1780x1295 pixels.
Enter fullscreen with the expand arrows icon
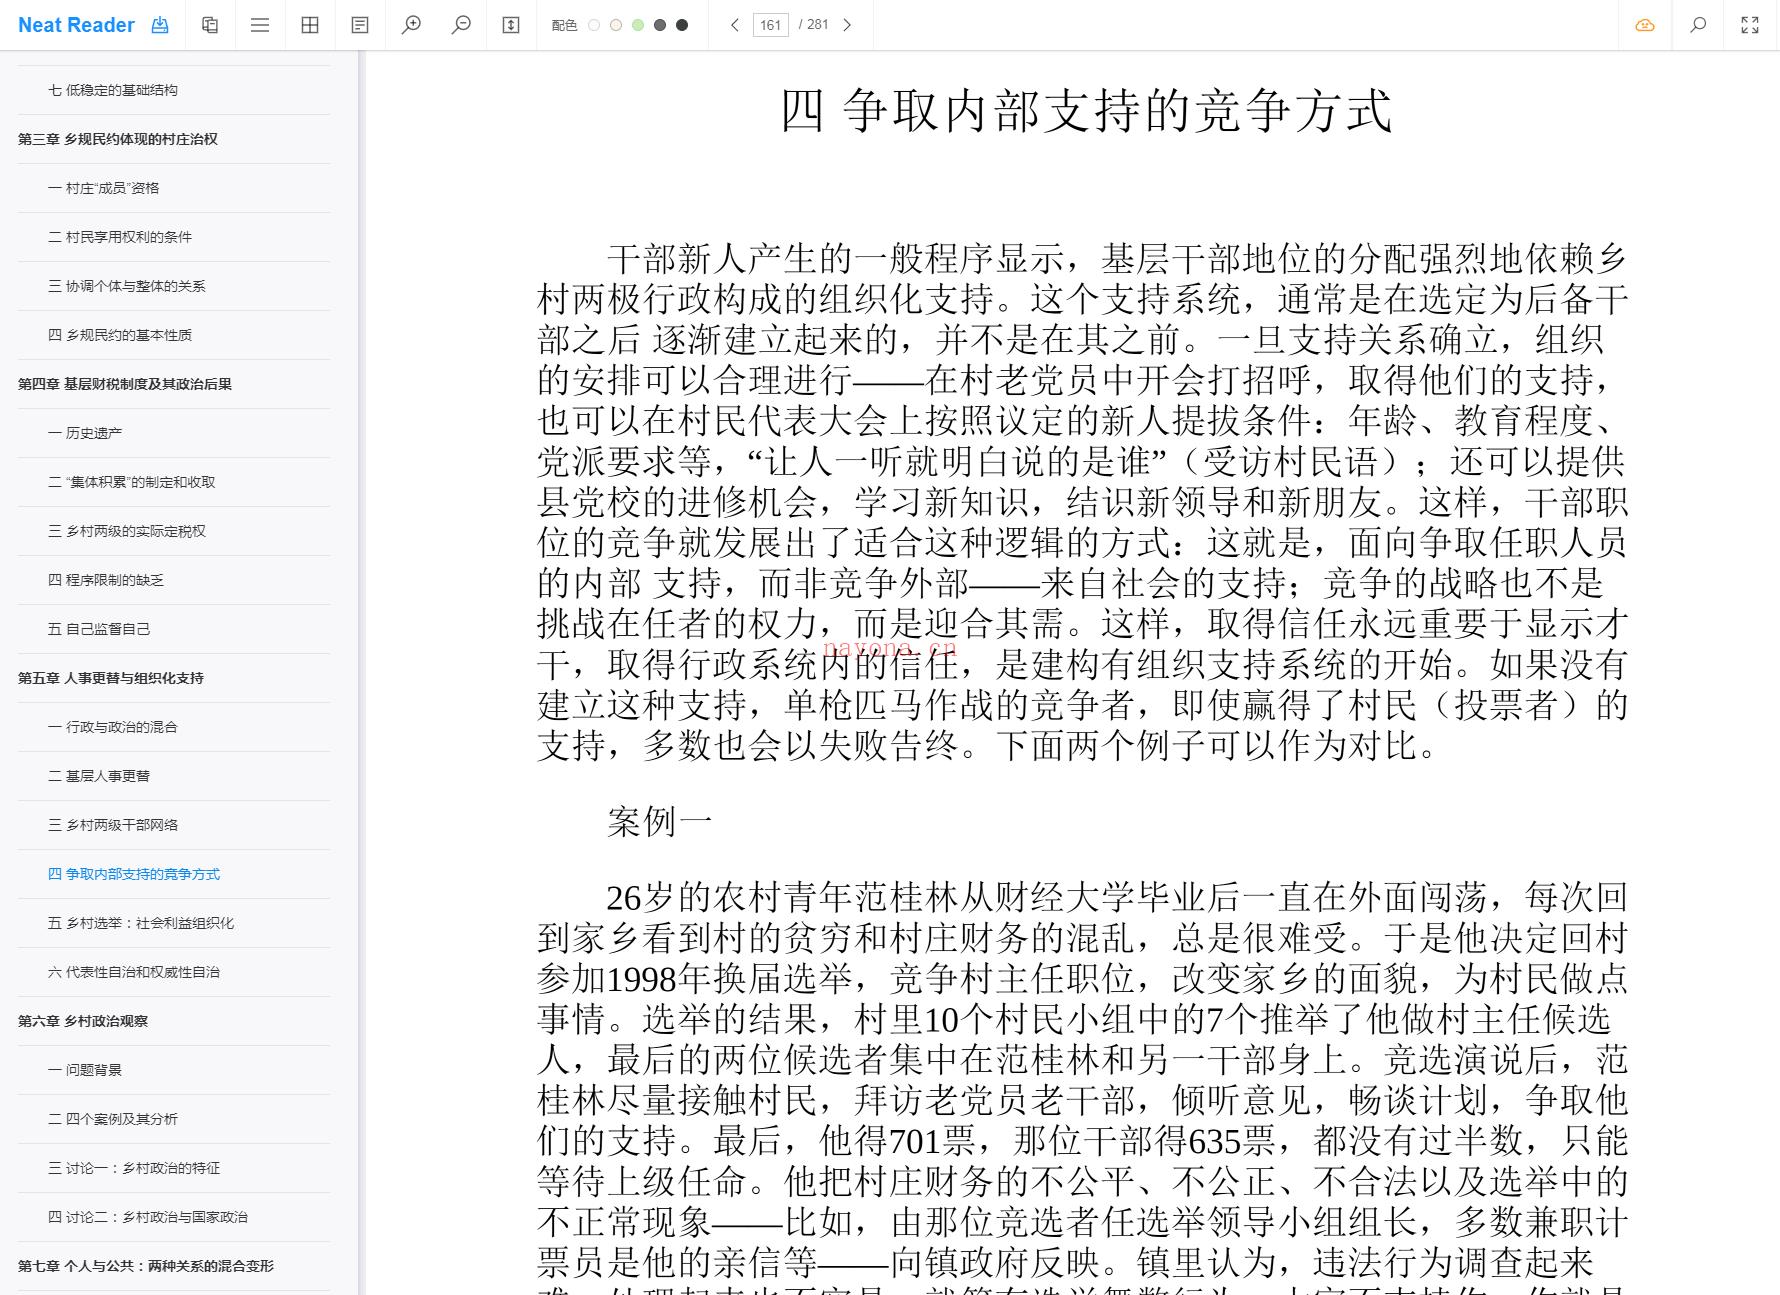[x=1750, y=25]
